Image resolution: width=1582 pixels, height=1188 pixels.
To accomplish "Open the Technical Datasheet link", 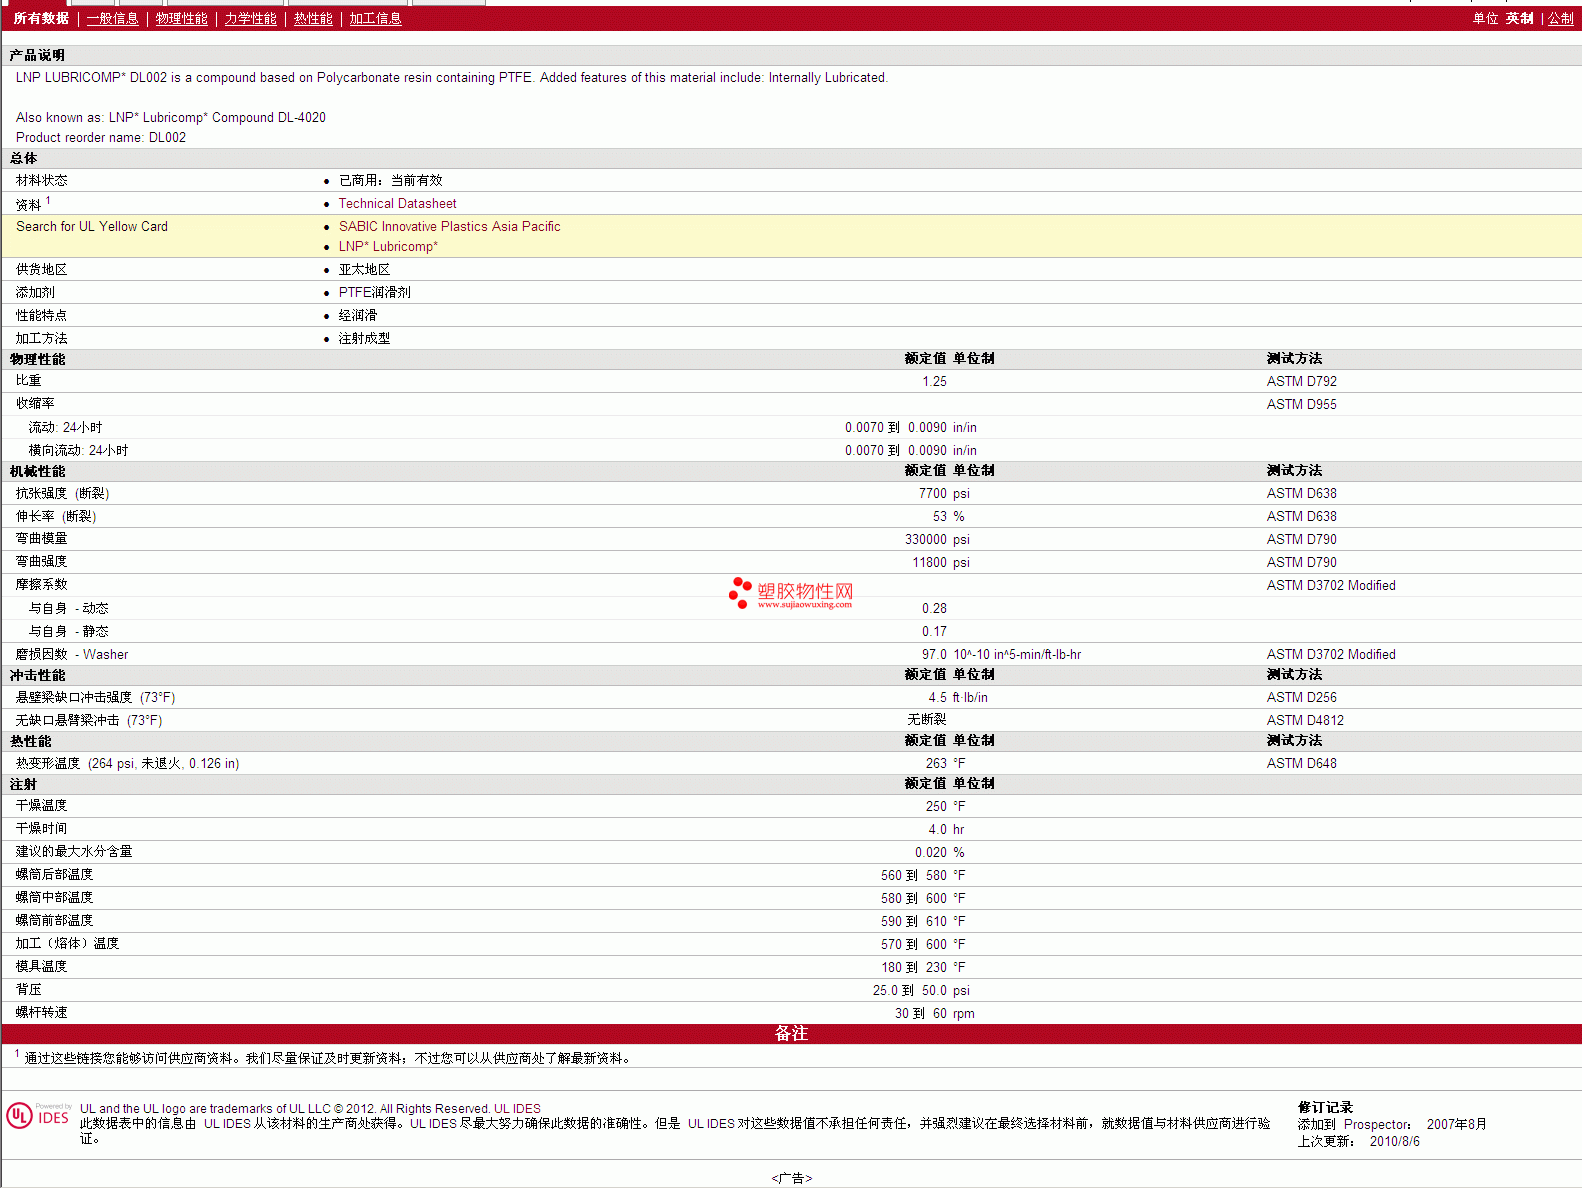I will pos(397,203).
